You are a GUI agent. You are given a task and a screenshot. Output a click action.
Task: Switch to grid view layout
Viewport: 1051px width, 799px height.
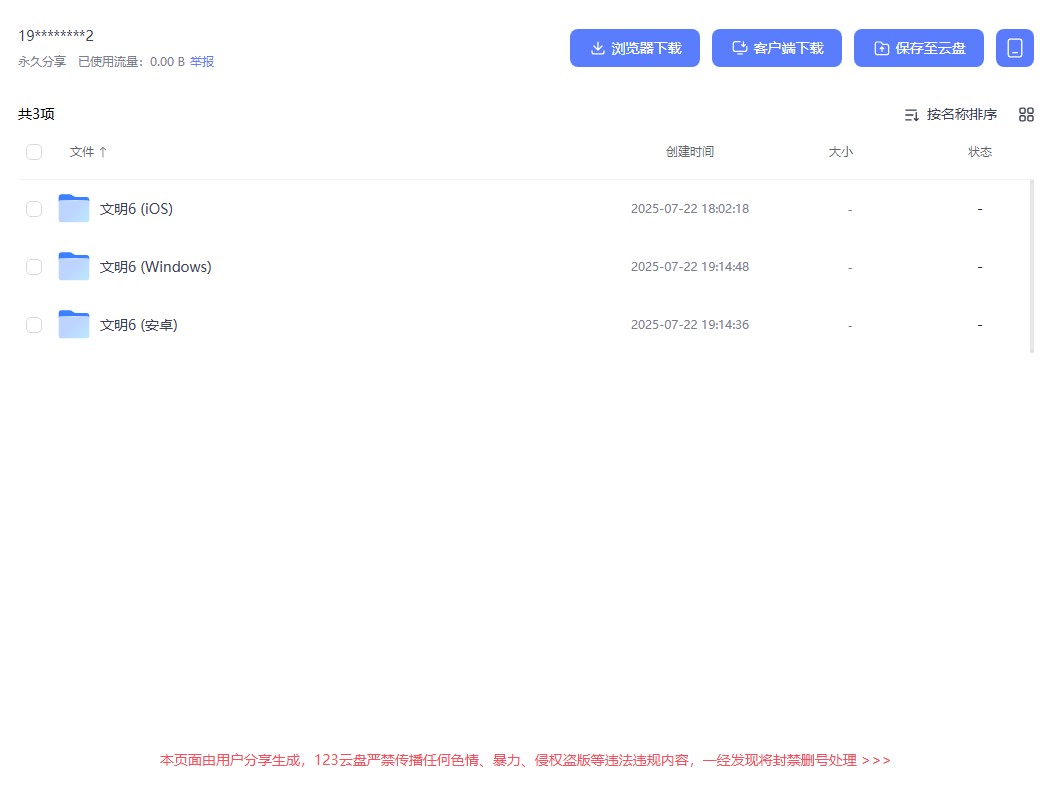click(x=1026, y=114)
